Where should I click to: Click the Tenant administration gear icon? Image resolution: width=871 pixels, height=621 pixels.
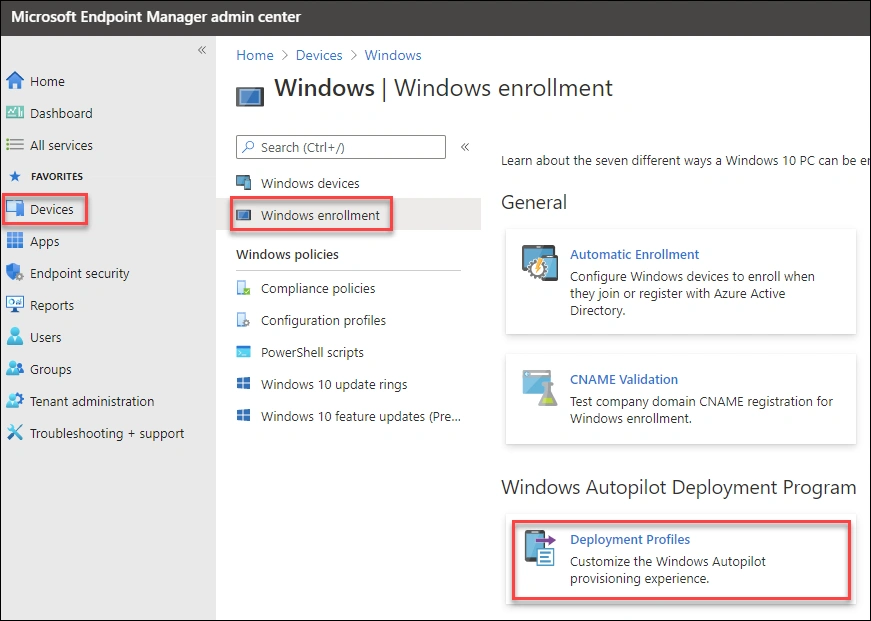click(x=15, y=401)
